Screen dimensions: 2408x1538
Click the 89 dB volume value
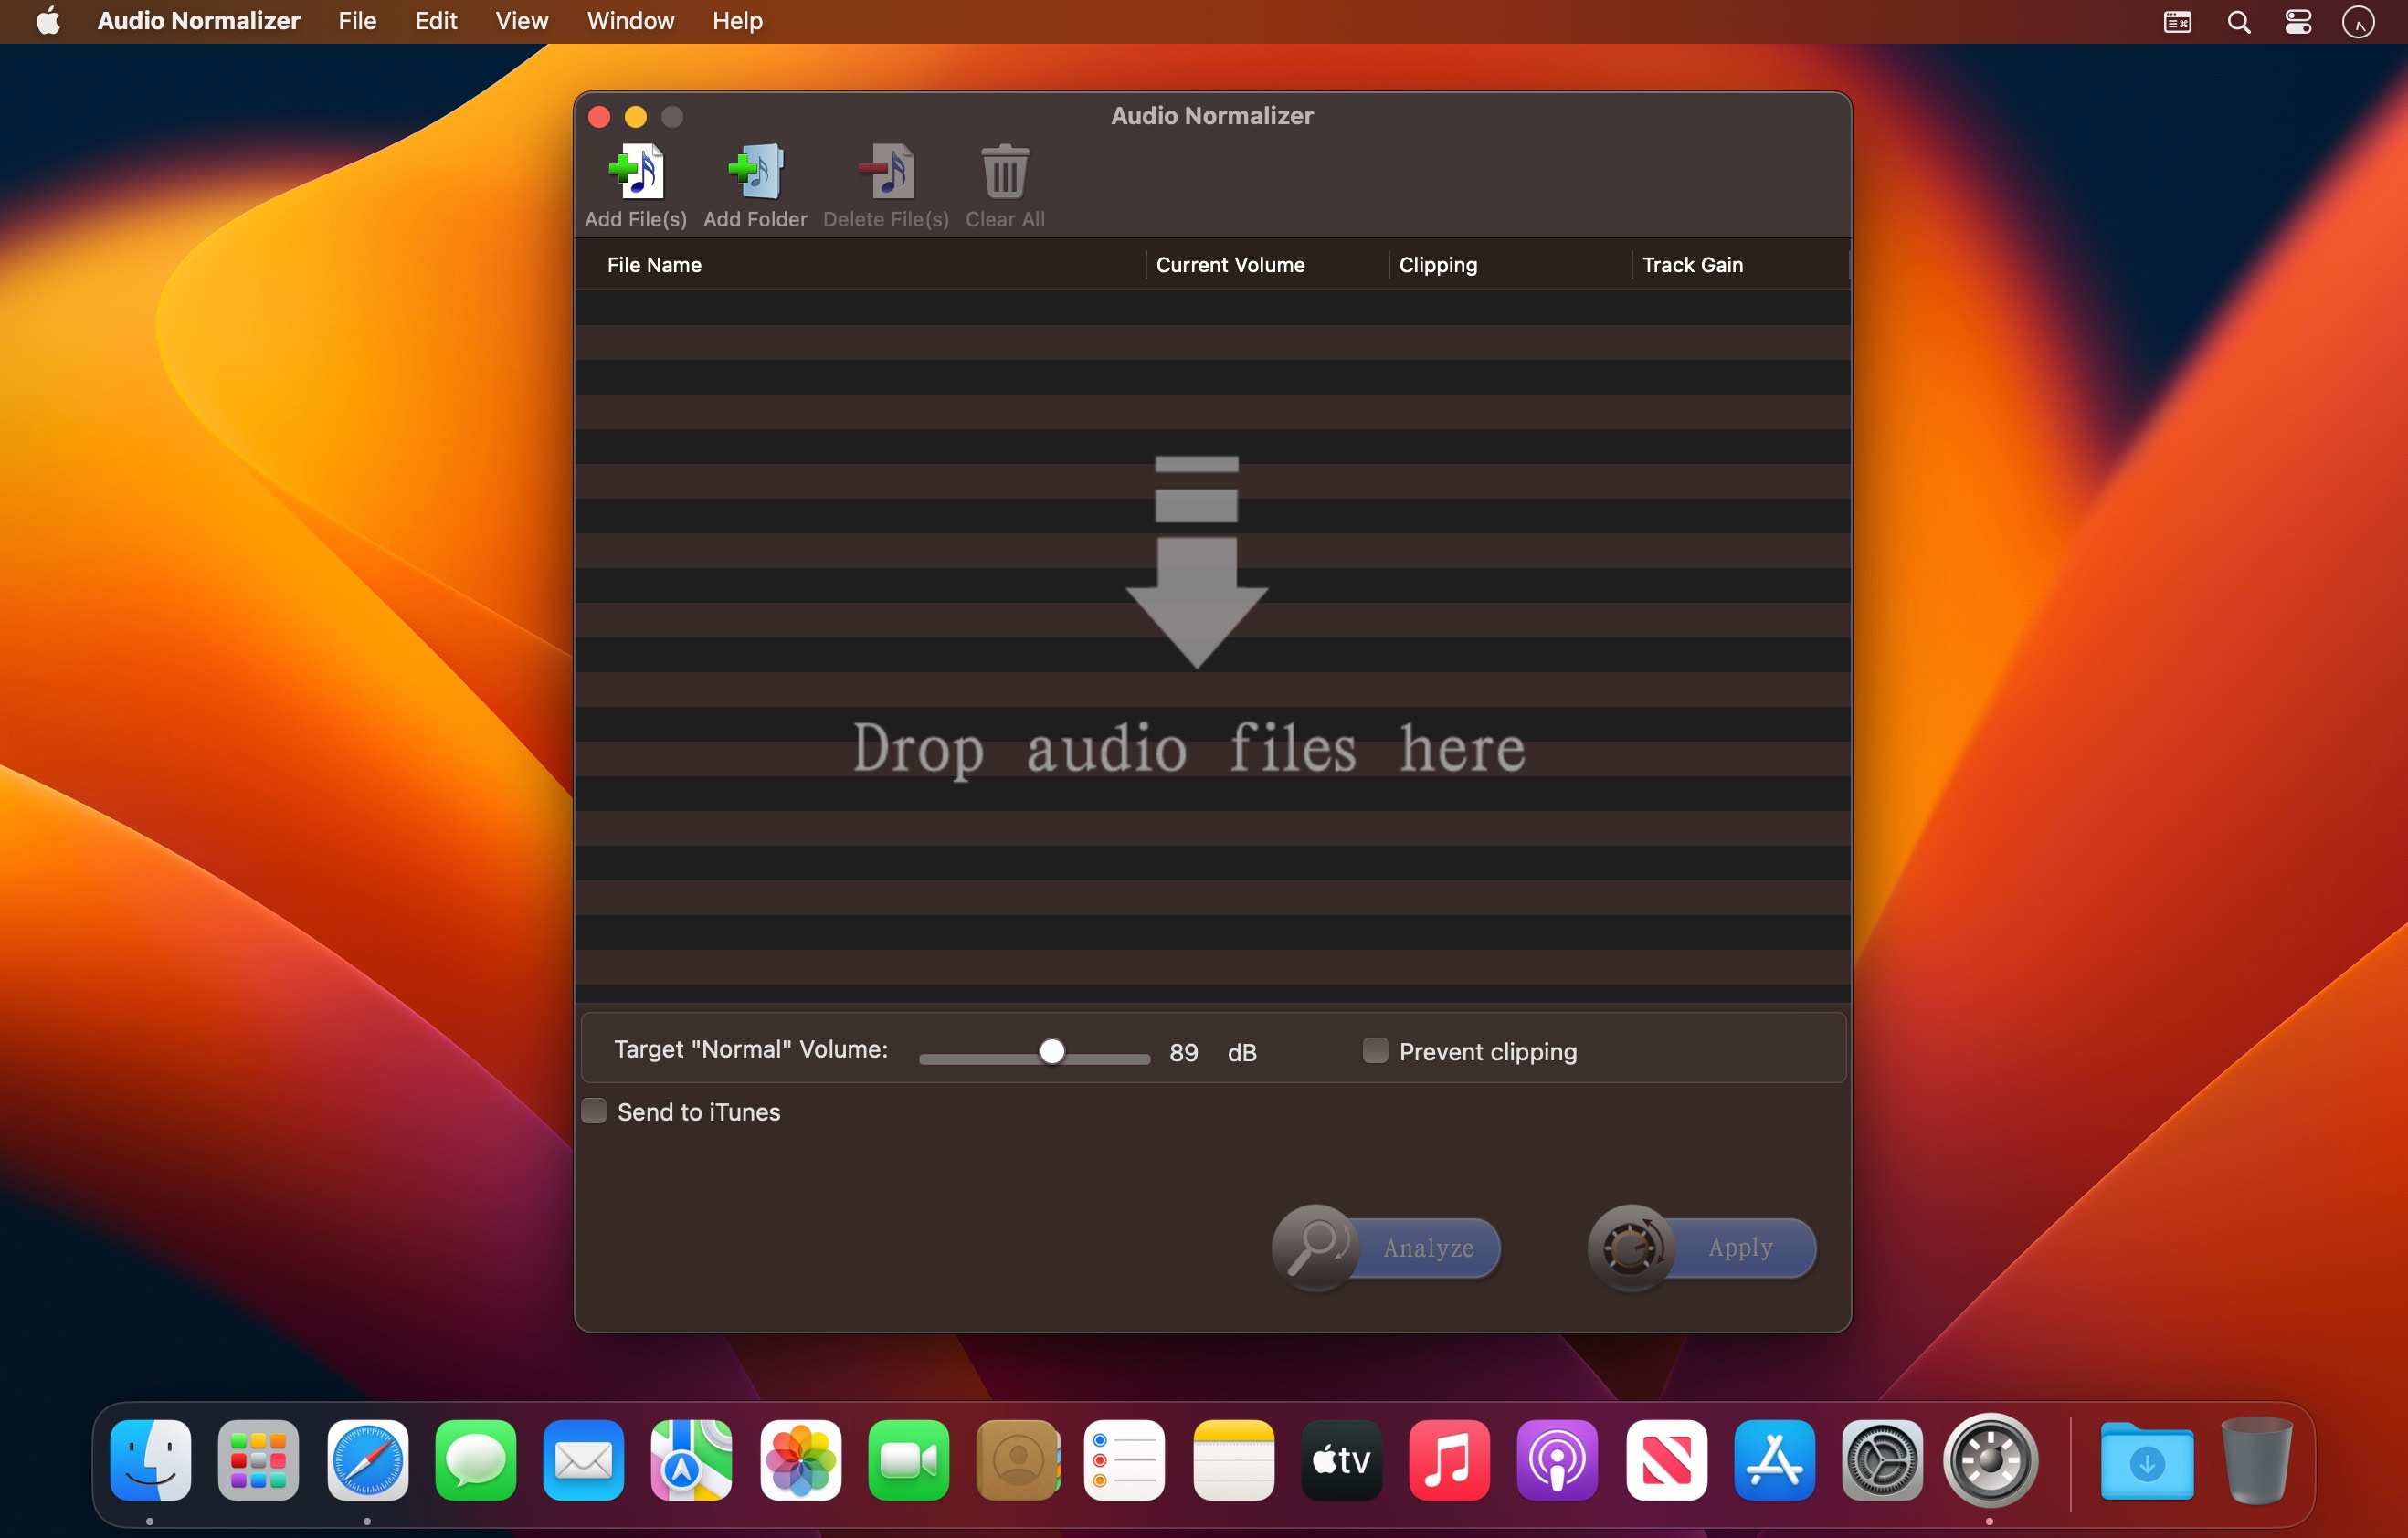pos(1184,1052)
